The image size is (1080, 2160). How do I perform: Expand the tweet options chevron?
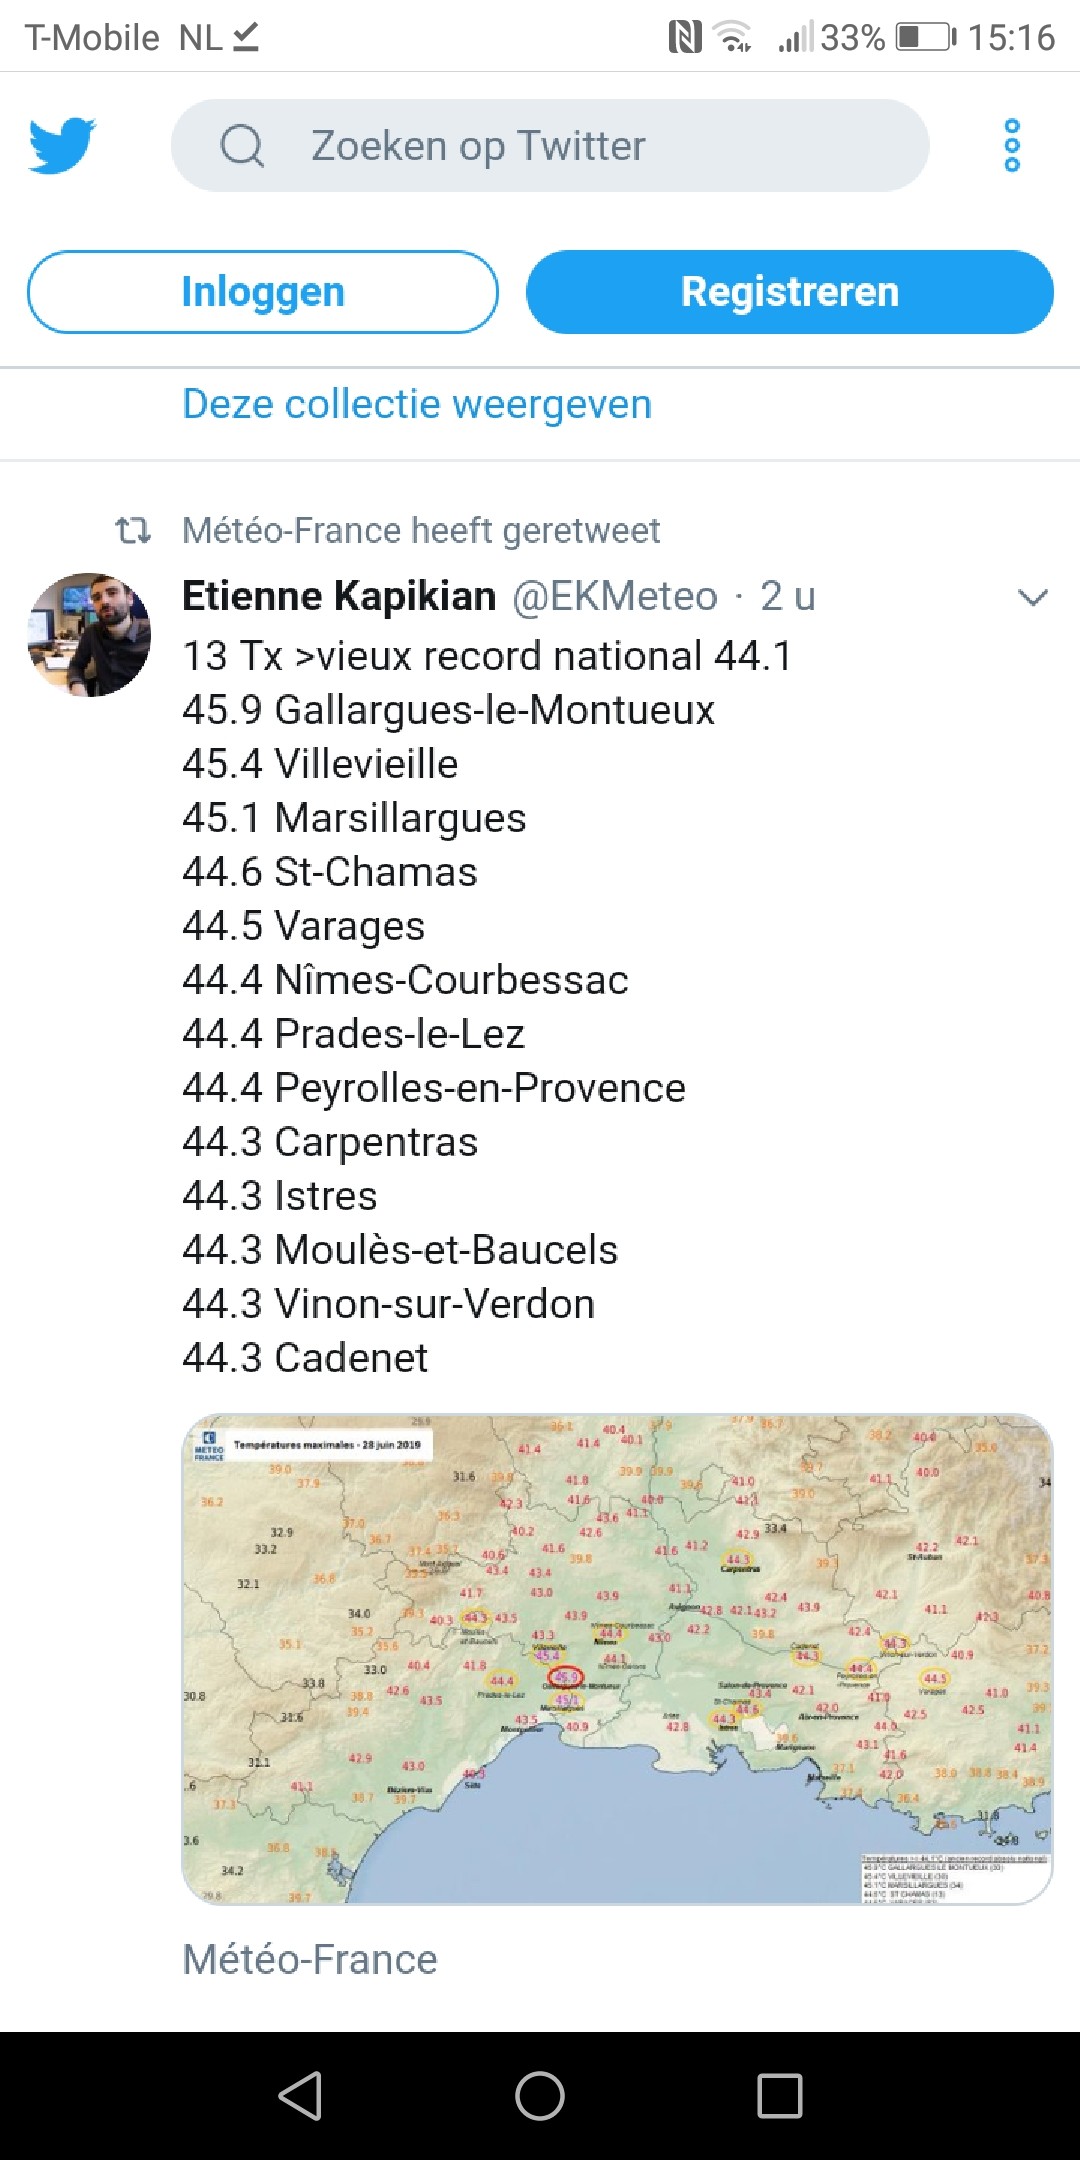coord(1032,598)
